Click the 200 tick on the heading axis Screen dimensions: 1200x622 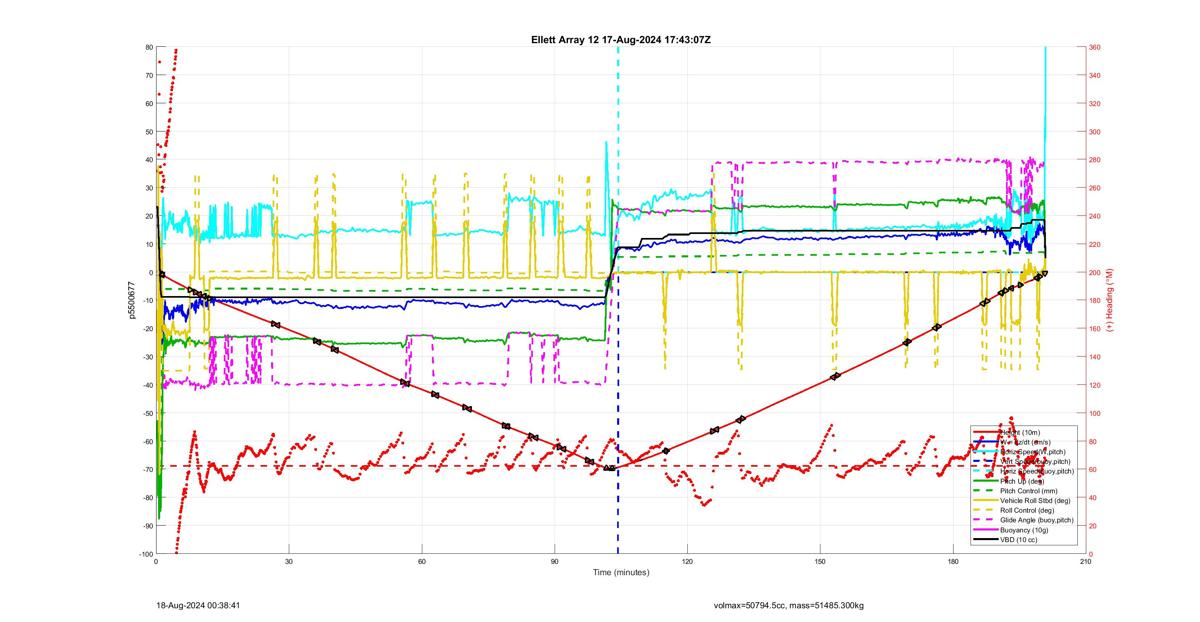(x=1096, y=272)
